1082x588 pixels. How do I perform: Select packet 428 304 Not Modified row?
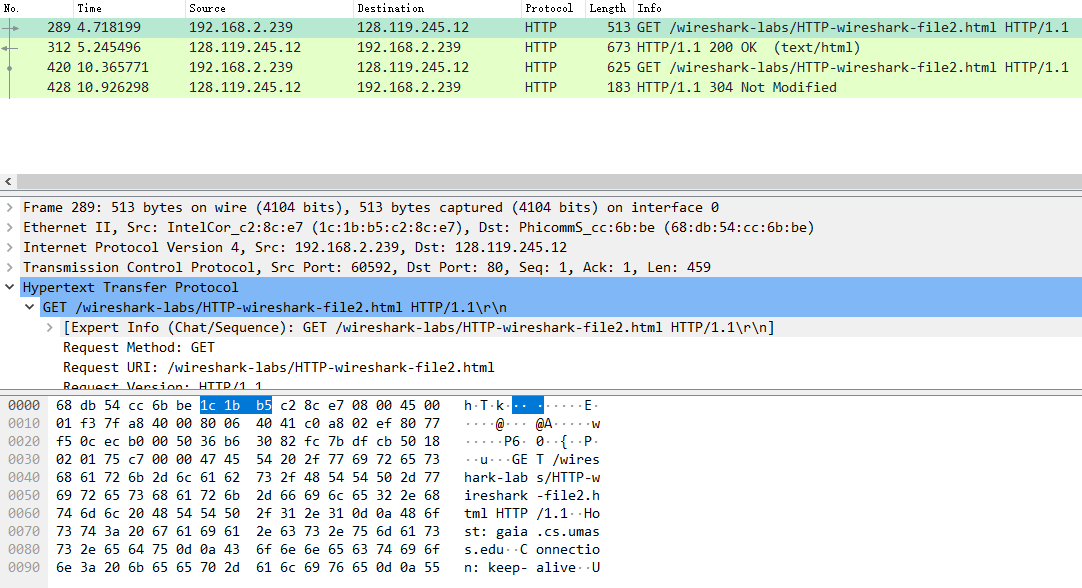(541, 88)
